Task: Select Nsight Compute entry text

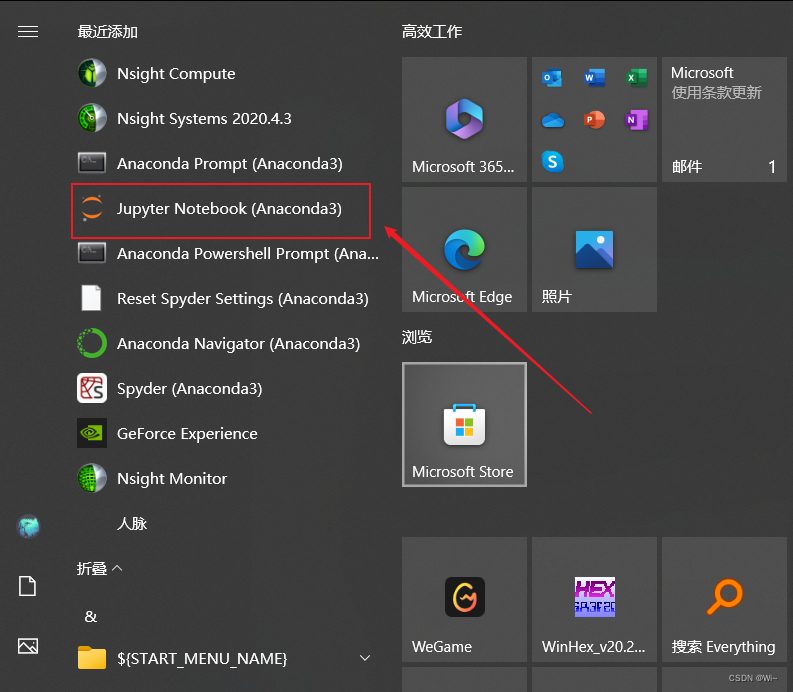Action: tap(176, 74)
